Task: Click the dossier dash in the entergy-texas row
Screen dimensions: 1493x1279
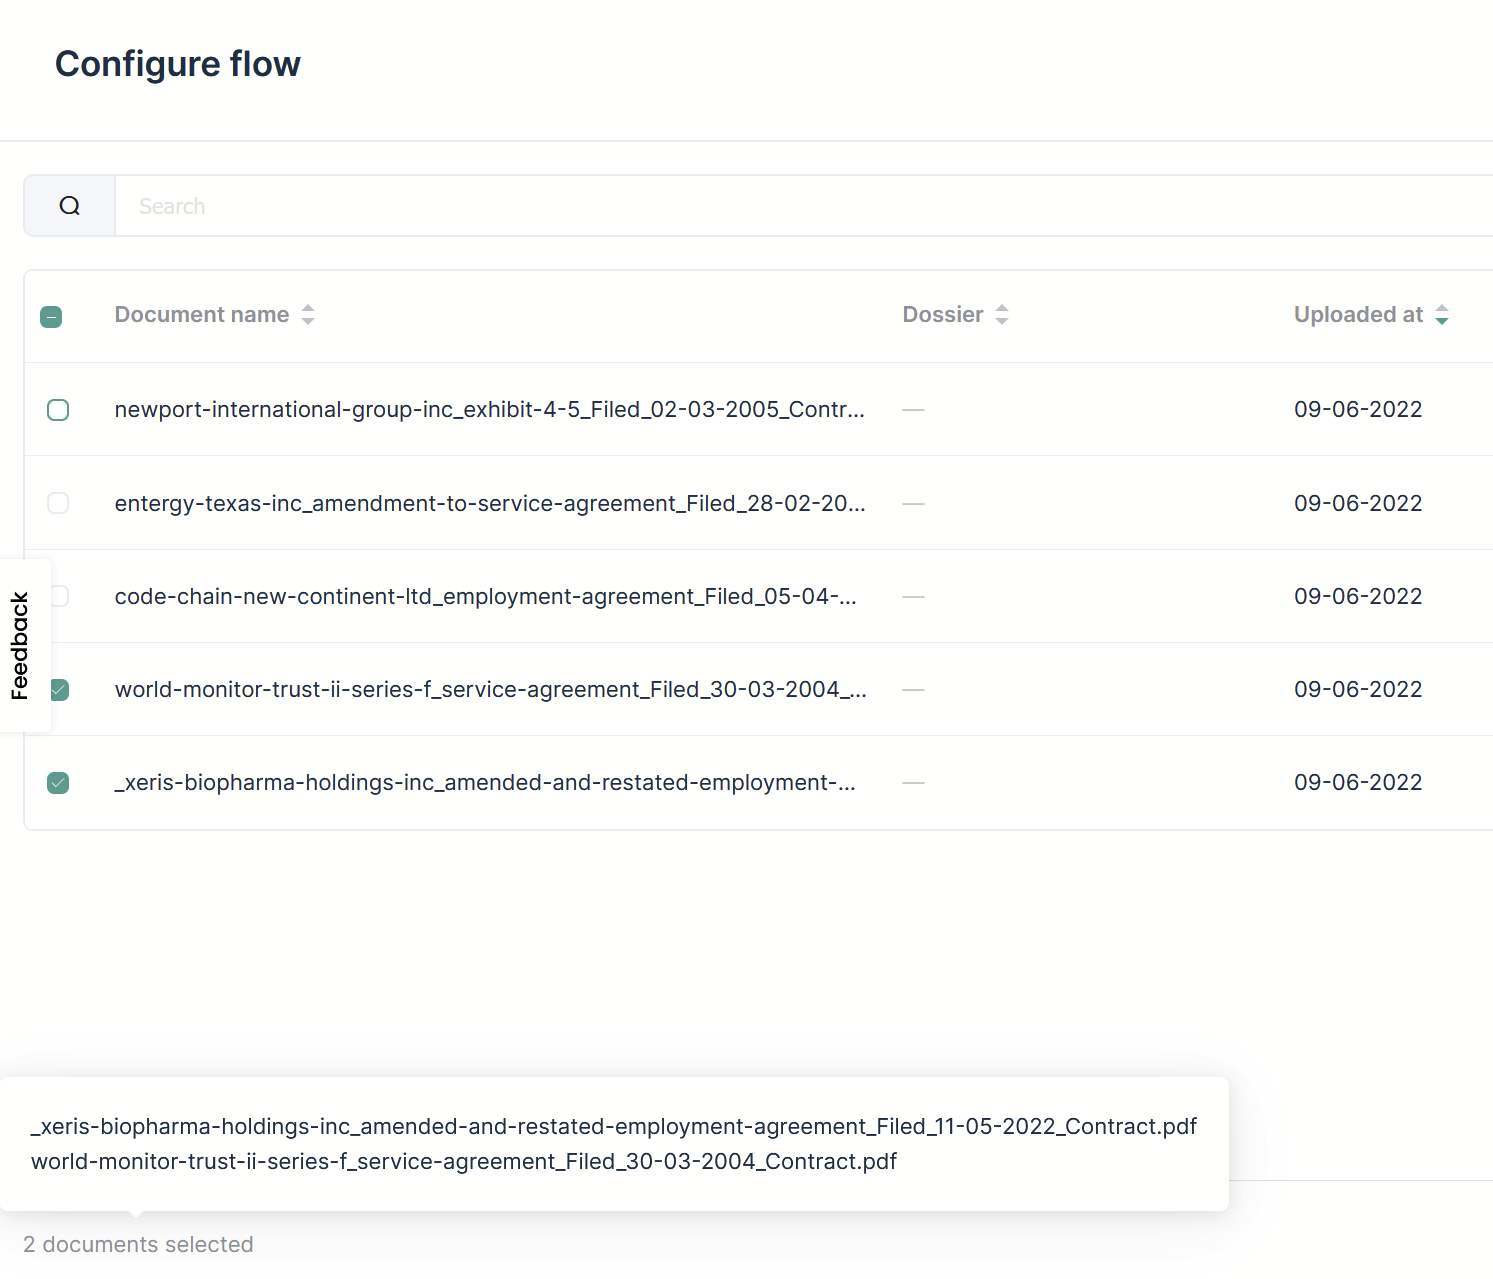Action: 913,504
